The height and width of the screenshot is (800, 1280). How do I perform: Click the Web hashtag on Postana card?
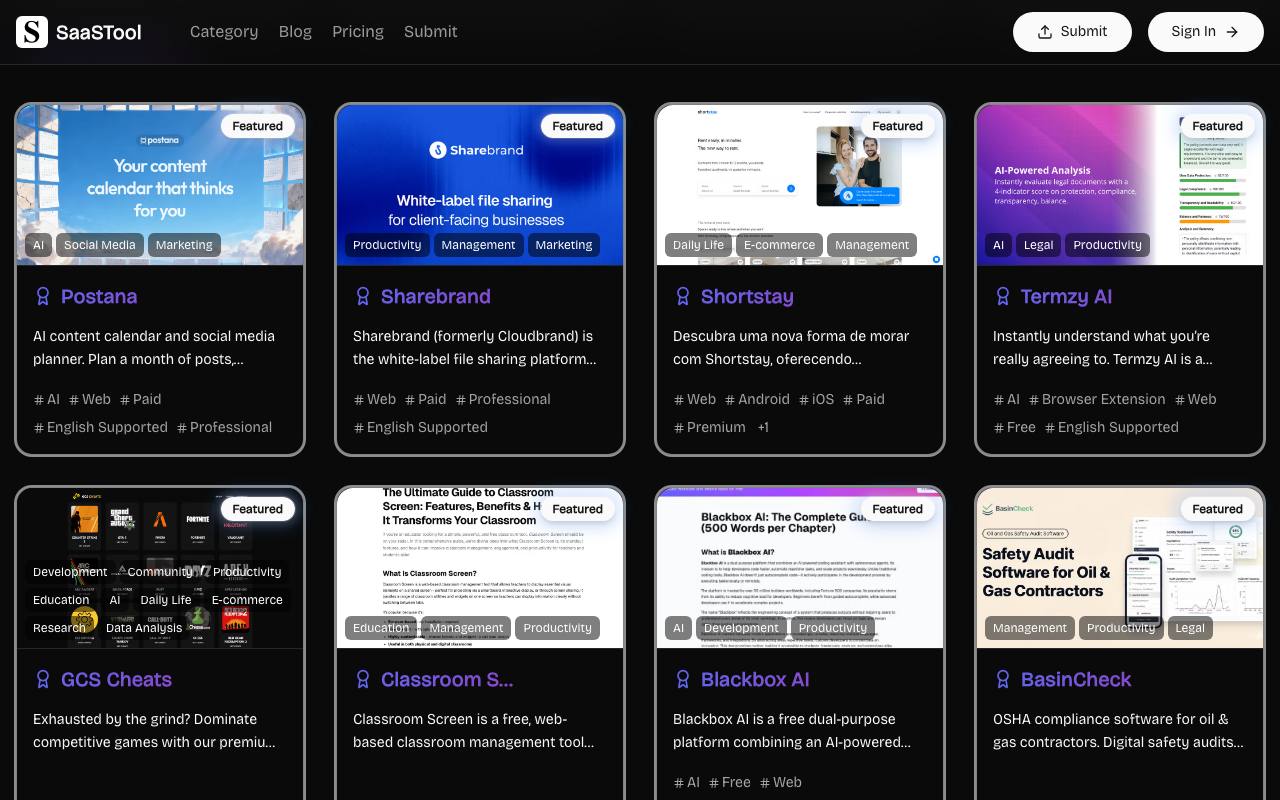[x=90, y=399]
